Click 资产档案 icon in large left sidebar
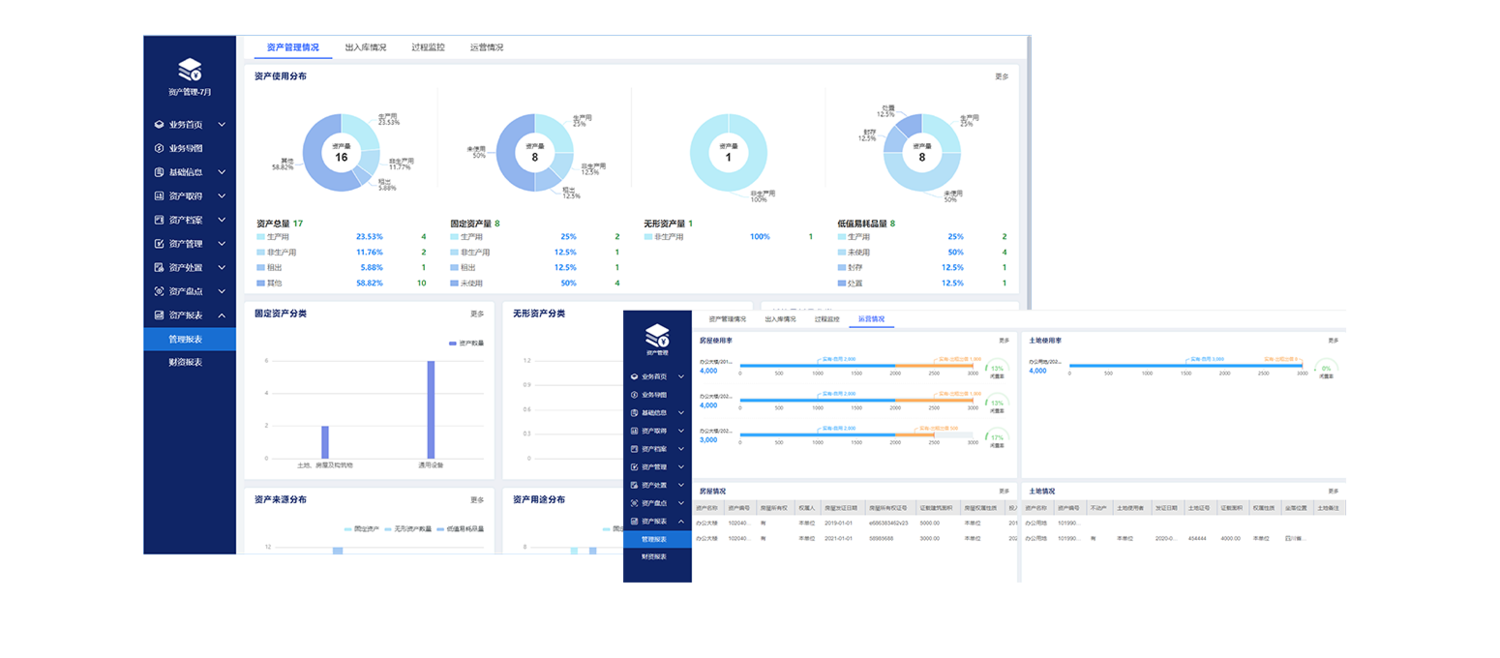This screenshot has height=658, width=1500. coord(158,220)
